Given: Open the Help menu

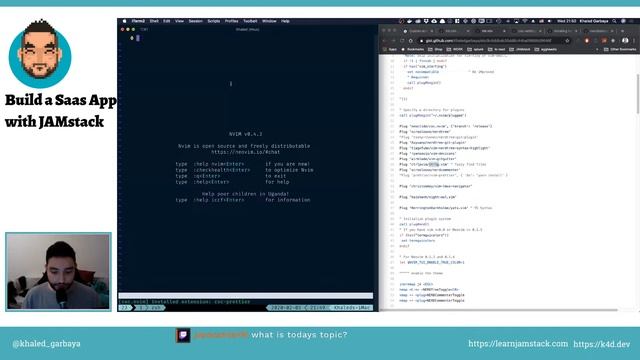Looking at the screenshot, I should coord(285,21).
